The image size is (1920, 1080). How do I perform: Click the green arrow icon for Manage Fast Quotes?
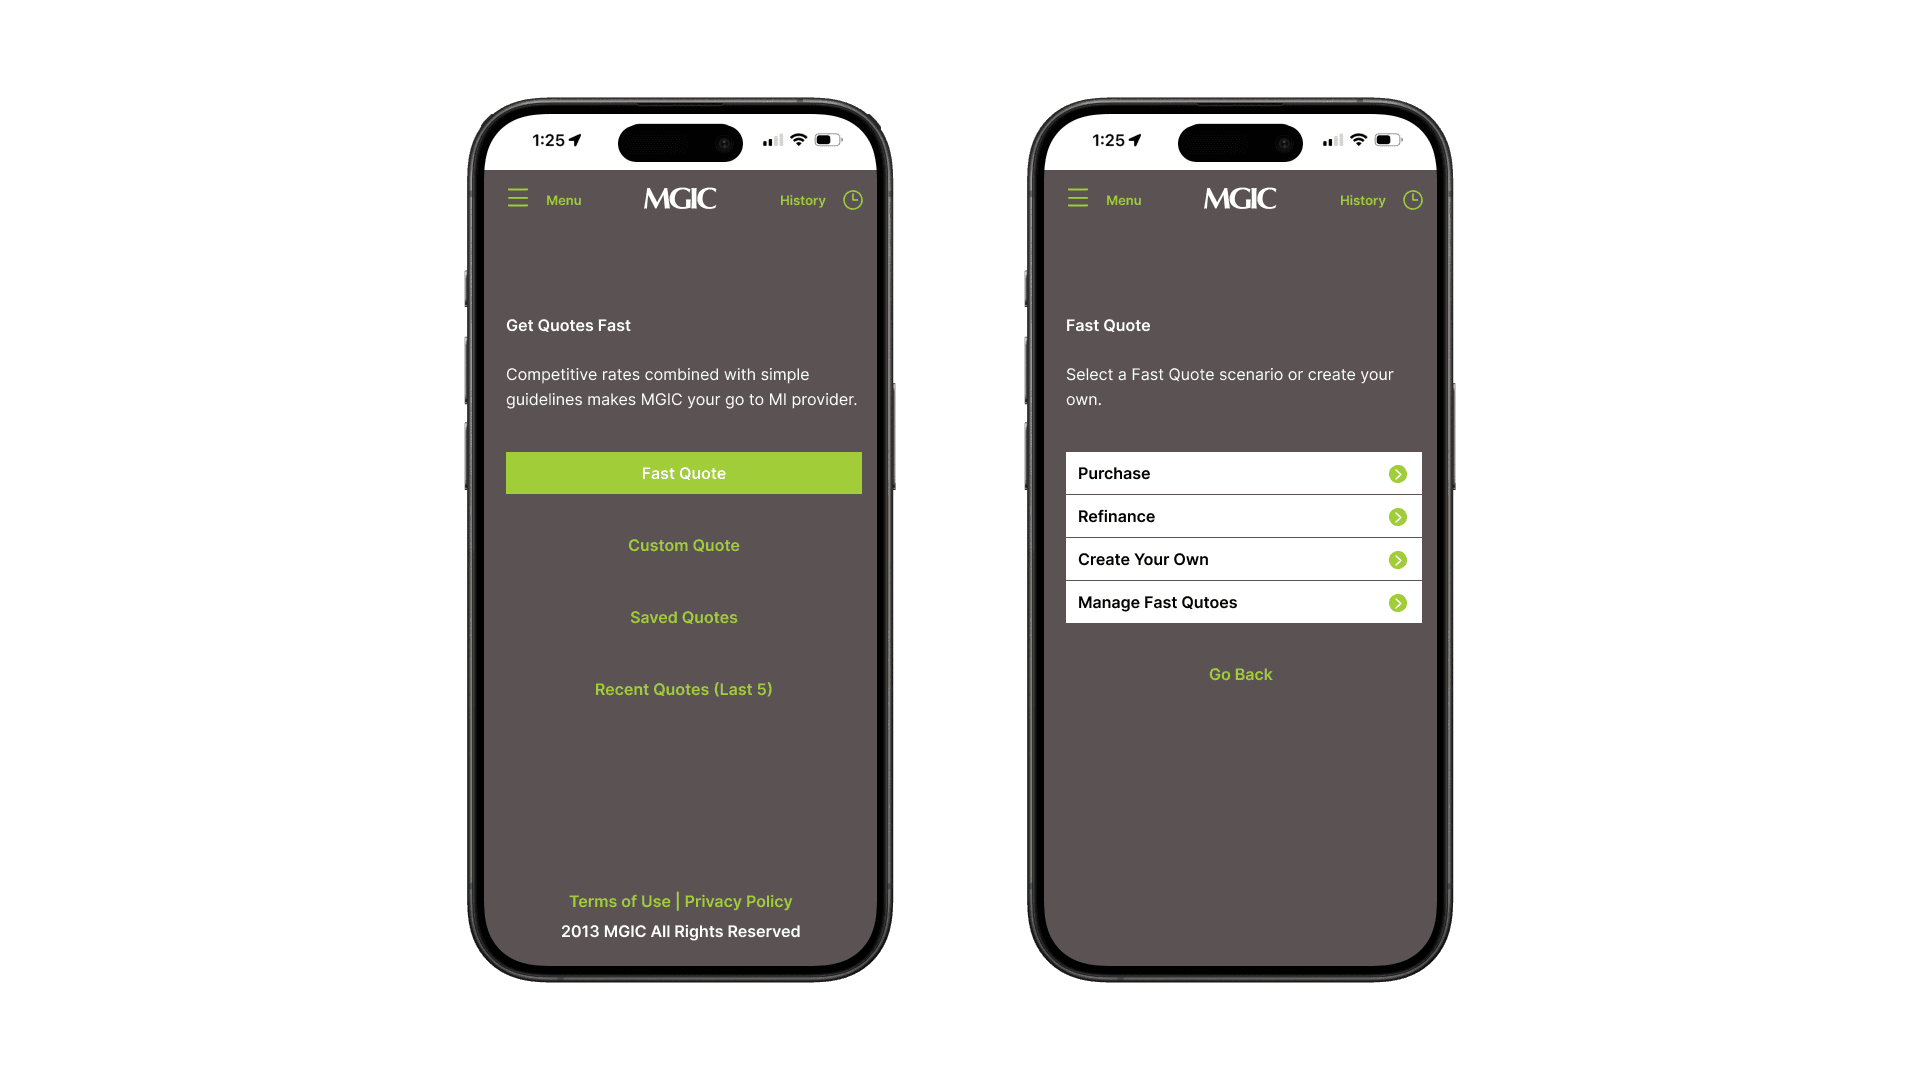click(x=1398, y=603)
